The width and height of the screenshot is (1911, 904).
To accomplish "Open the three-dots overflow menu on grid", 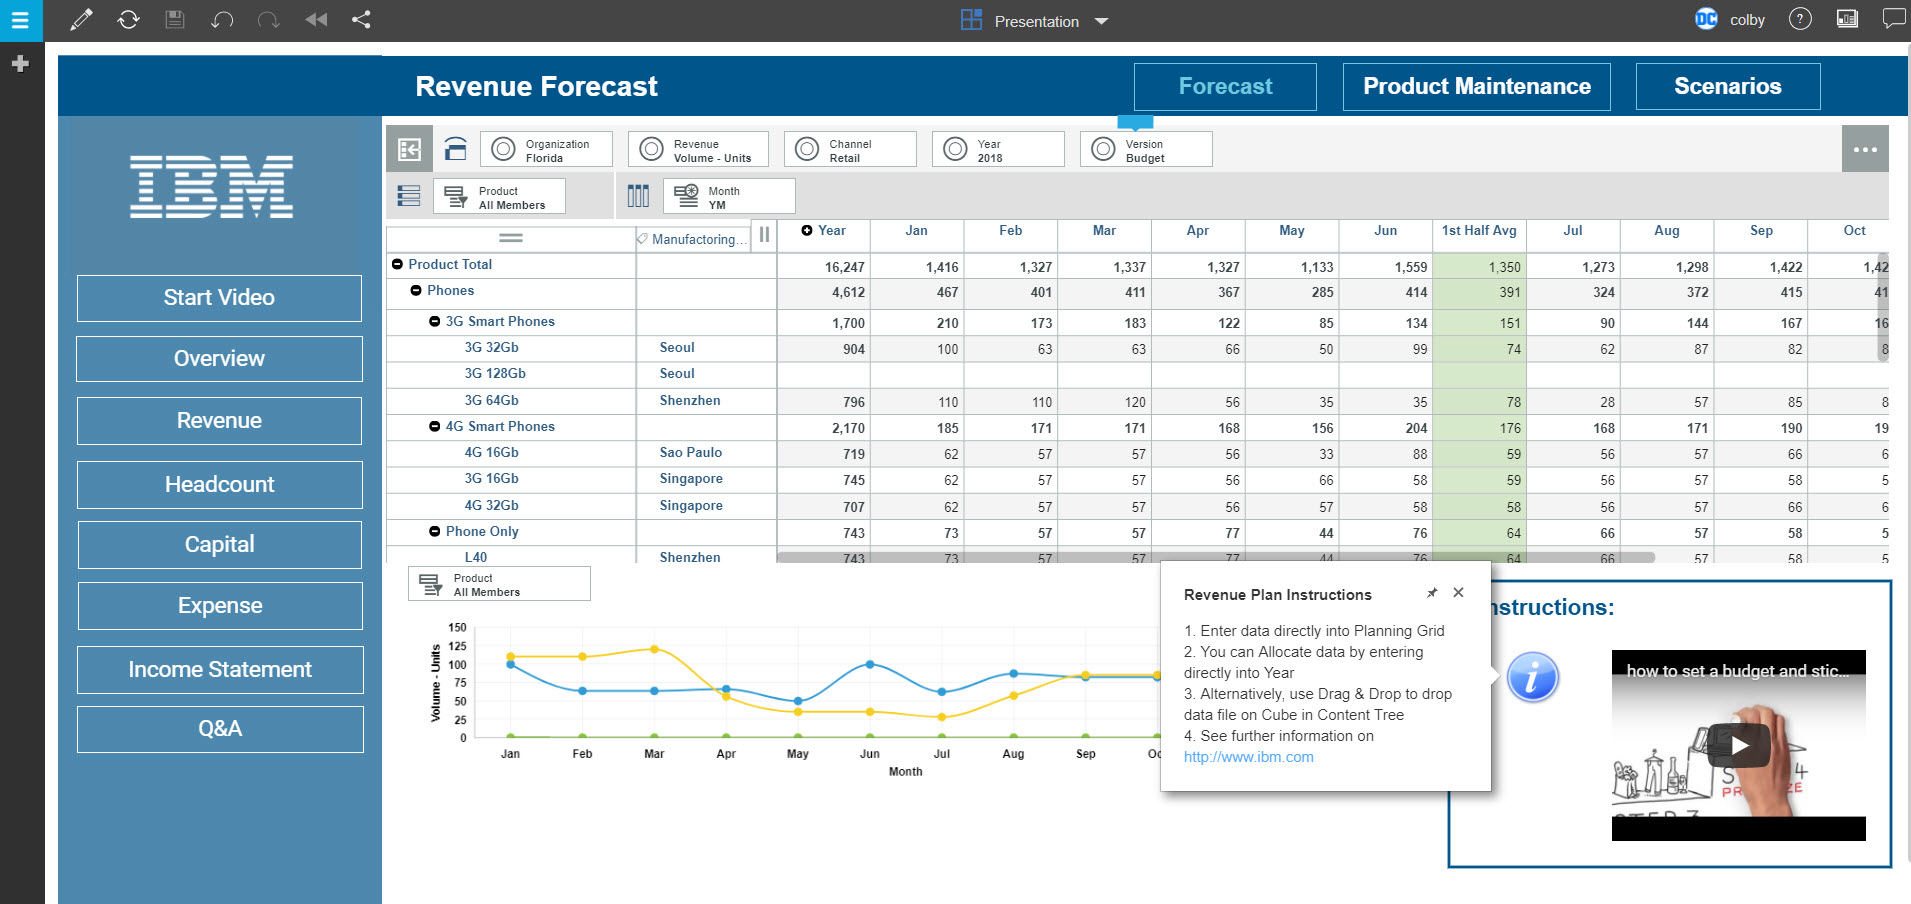I will pos(1865,149).
